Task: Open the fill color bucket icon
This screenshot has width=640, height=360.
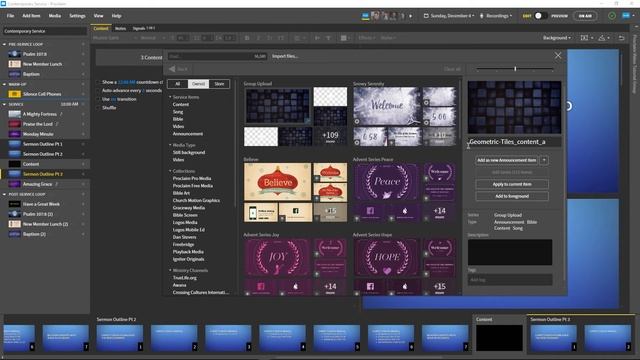Action: [x=603, y=38]
